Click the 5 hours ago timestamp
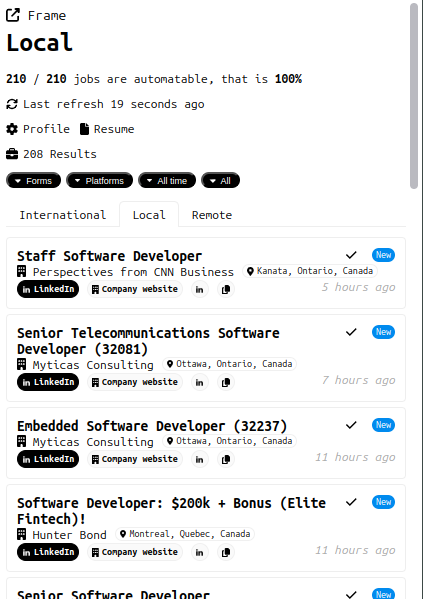The height and width of the screenshot is (599, 423). tap(358, 287)
